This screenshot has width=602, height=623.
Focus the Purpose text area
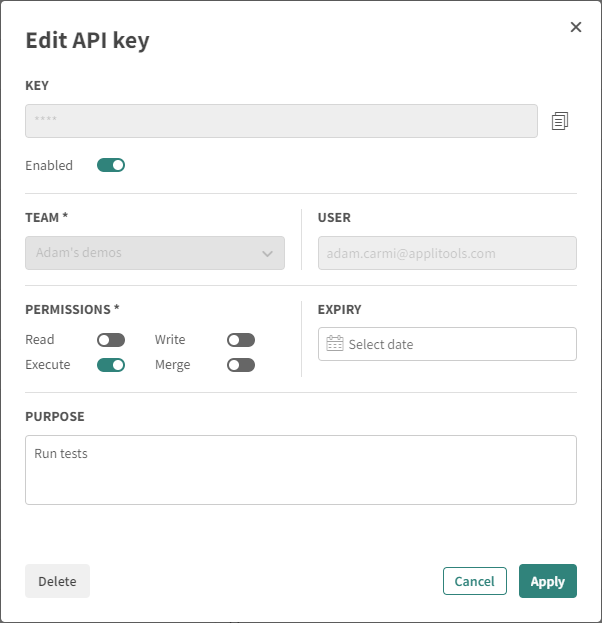[x=300, y=470]
